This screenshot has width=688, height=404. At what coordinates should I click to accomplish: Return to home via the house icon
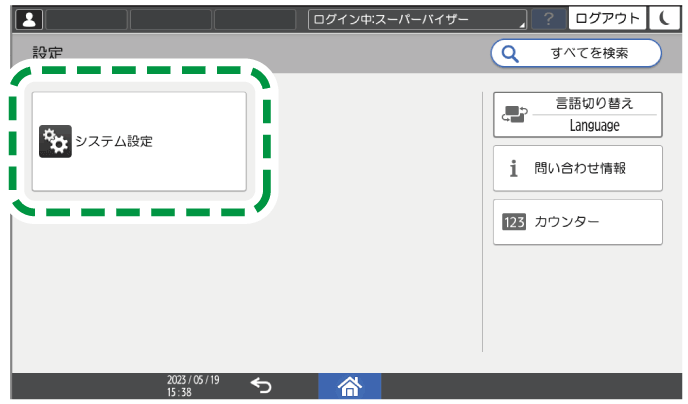(349, 386)
